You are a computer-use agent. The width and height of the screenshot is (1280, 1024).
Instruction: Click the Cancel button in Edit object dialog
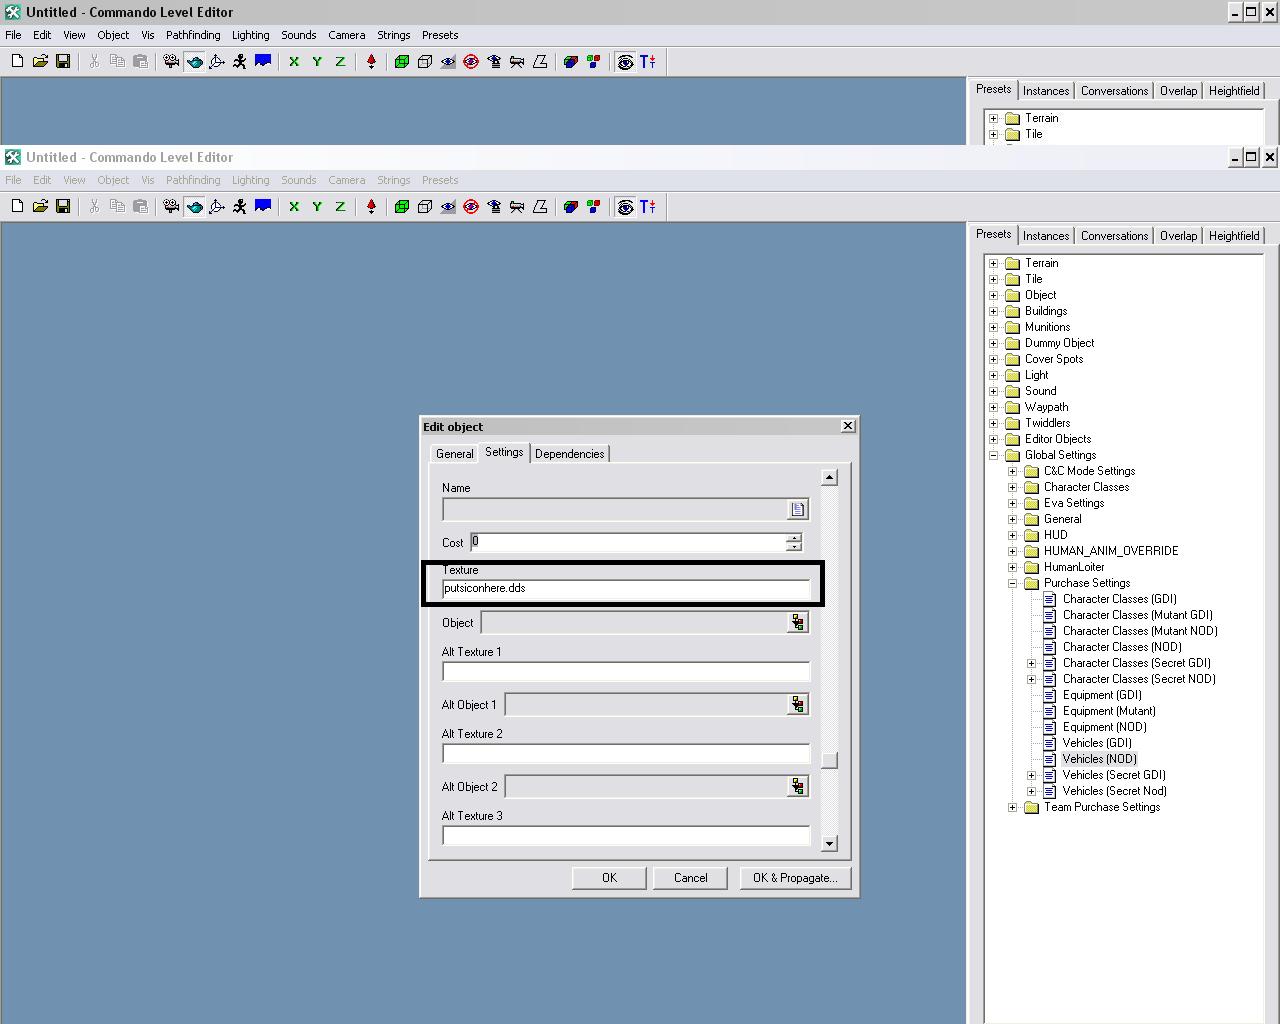pos(690,878)
